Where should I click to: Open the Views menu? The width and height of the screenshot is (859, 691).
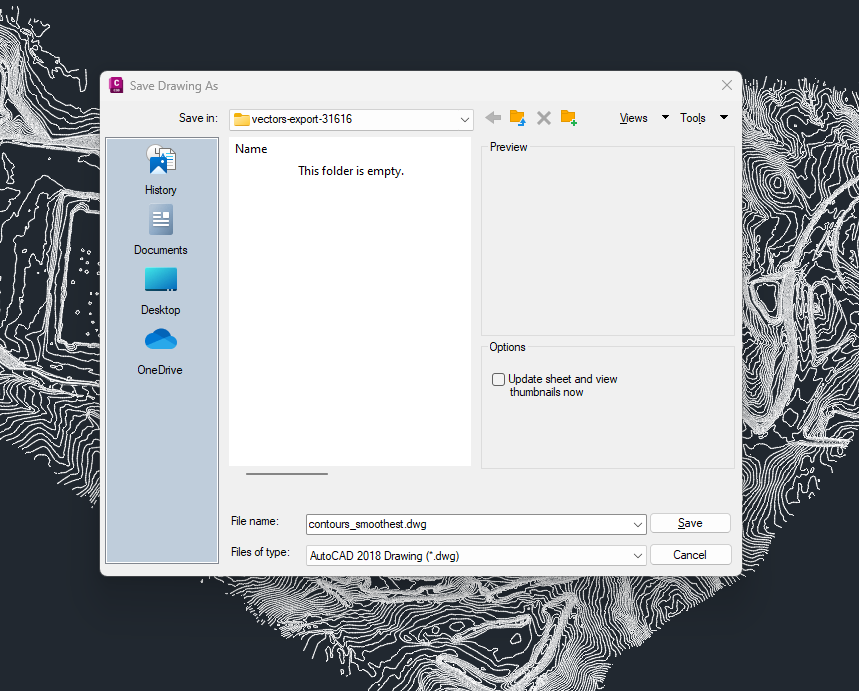click(x=643, y=118)
